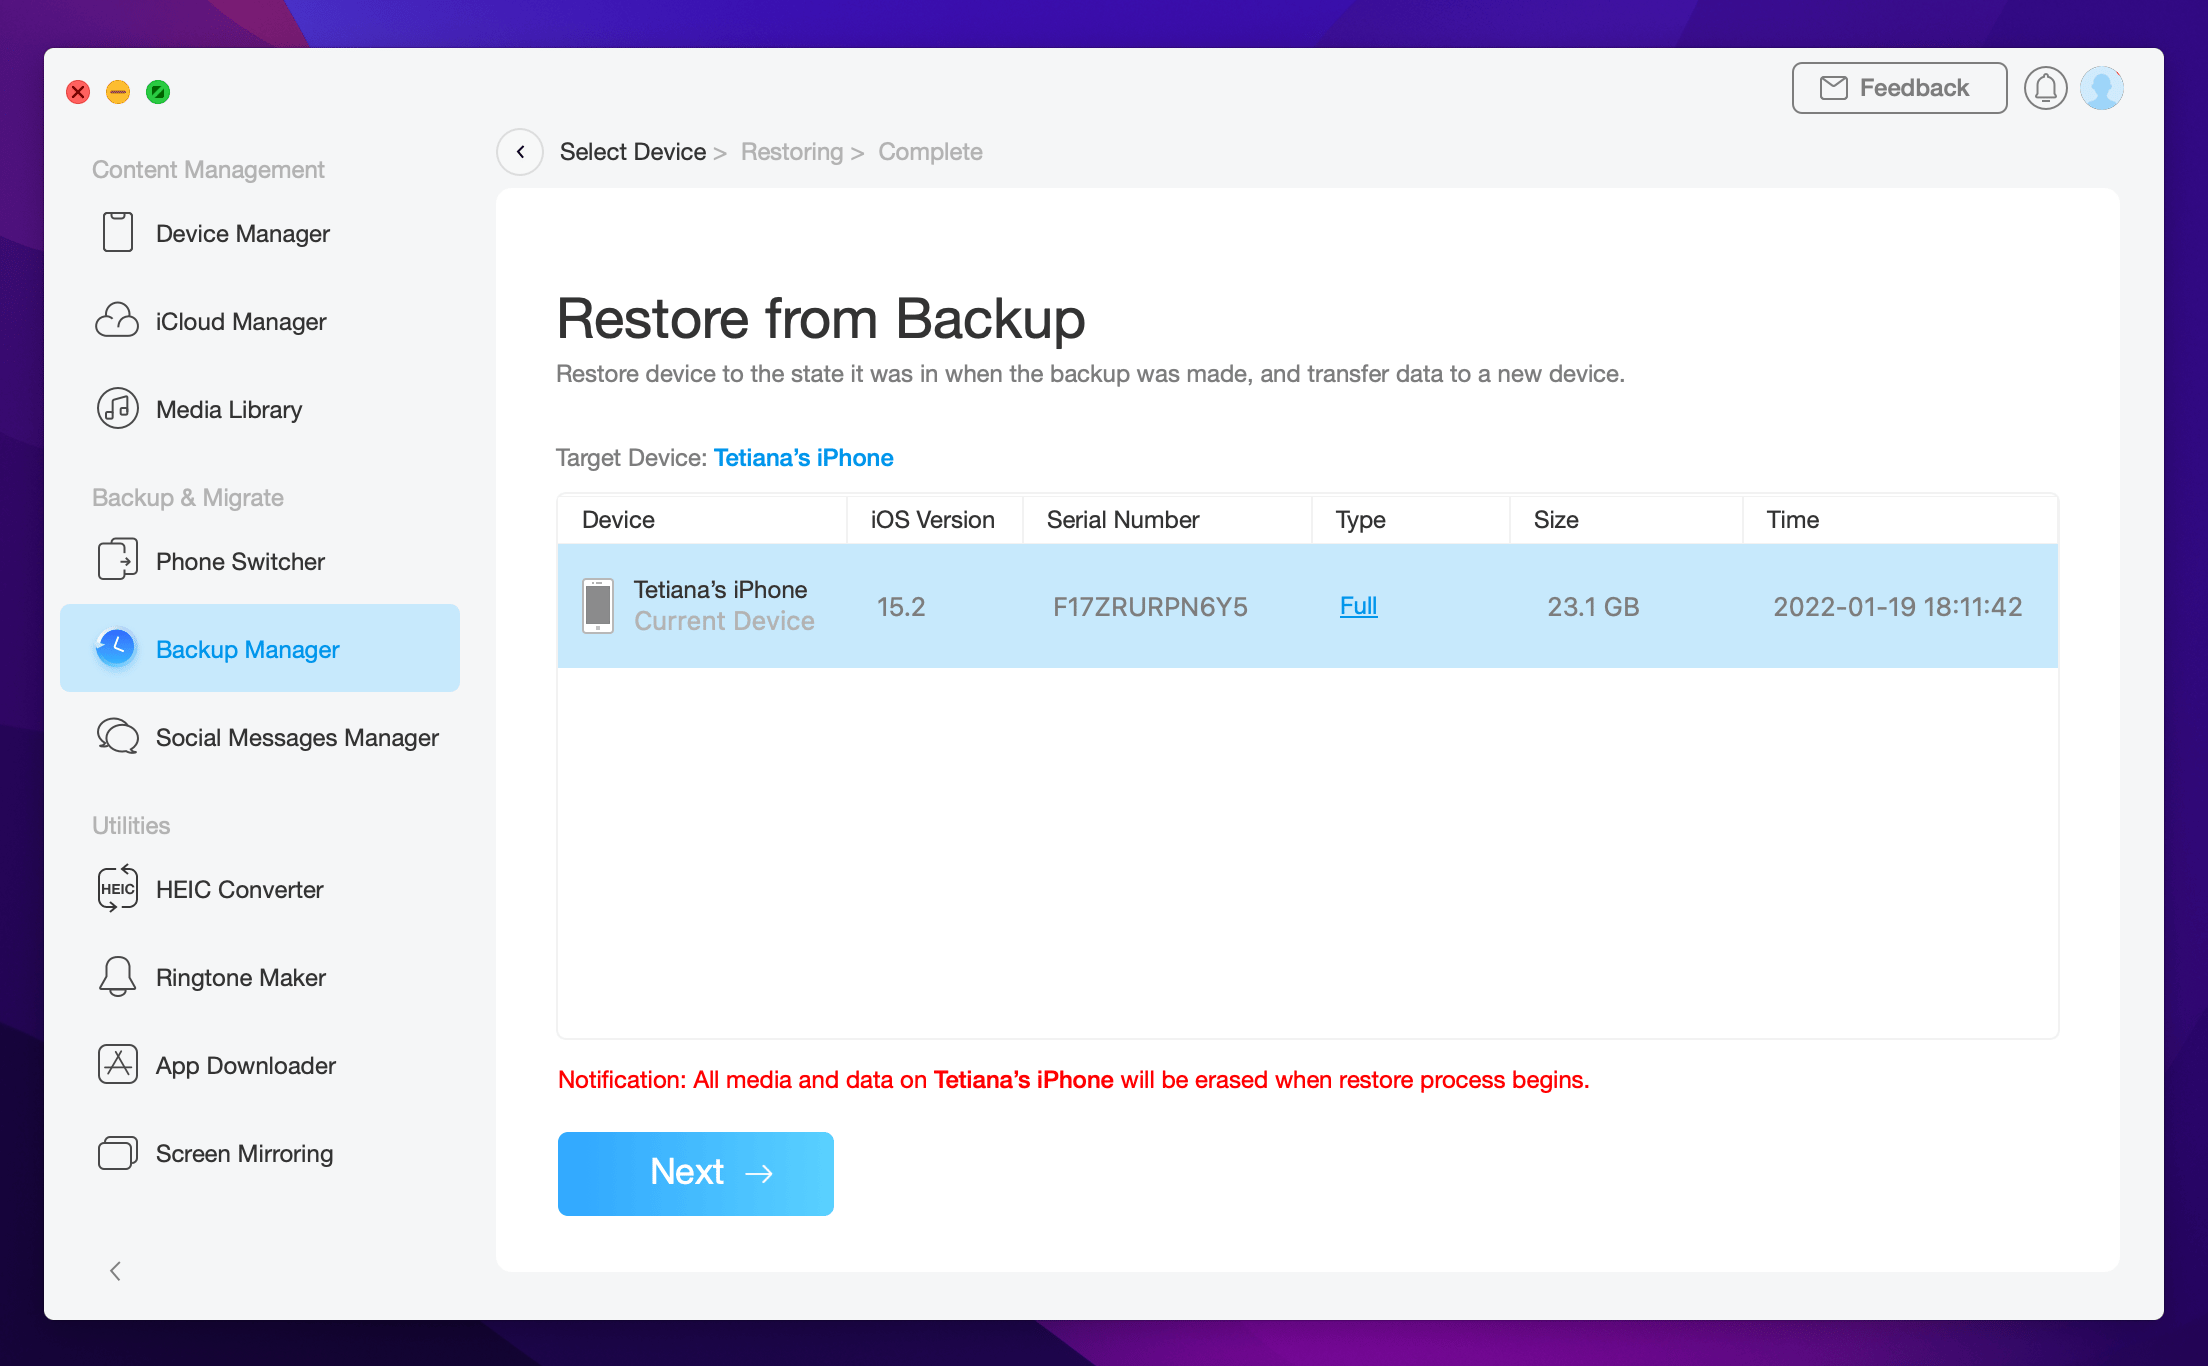The height and width of the screenshot is (1366, 2208).
Task: Close the window with red button
Action: click(78, 92)
